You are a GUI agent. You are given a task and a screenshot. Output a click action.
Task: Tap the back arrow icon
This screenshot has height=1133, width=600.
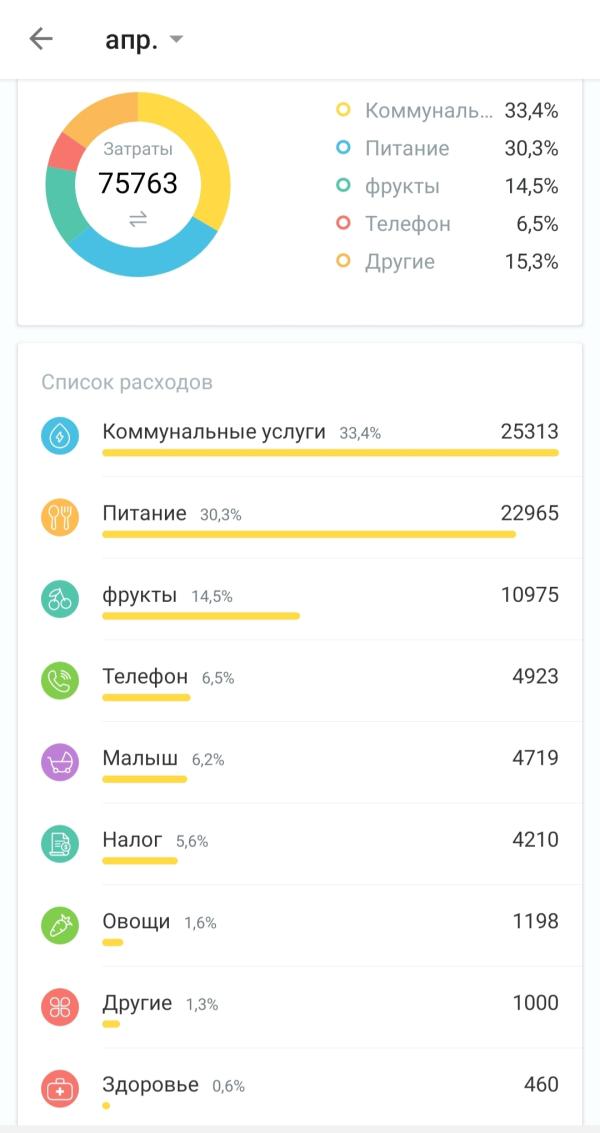coord(41,39)
